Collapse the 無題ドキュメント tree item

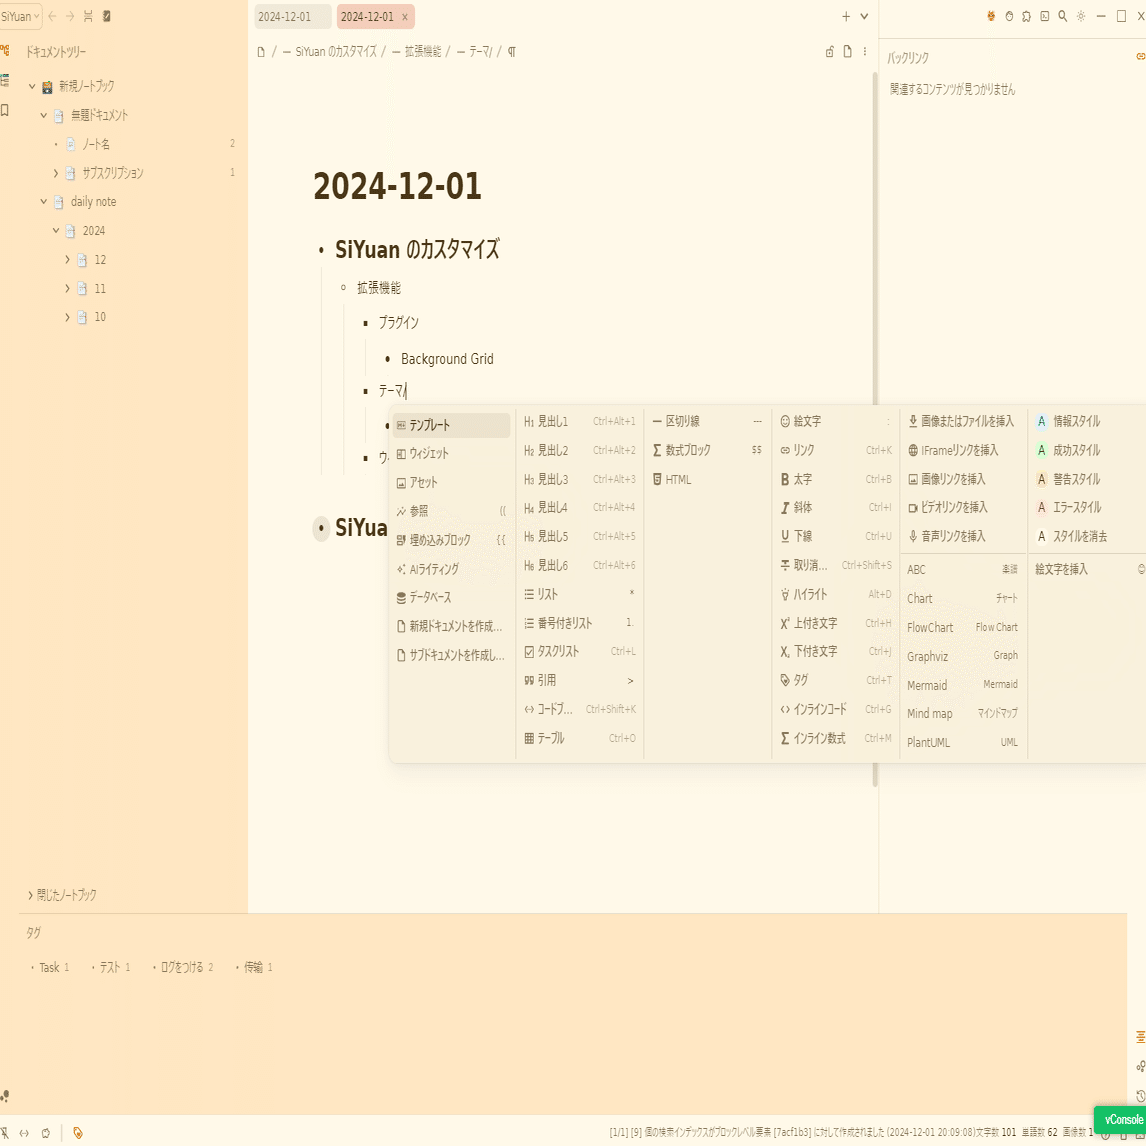(44, 115)
